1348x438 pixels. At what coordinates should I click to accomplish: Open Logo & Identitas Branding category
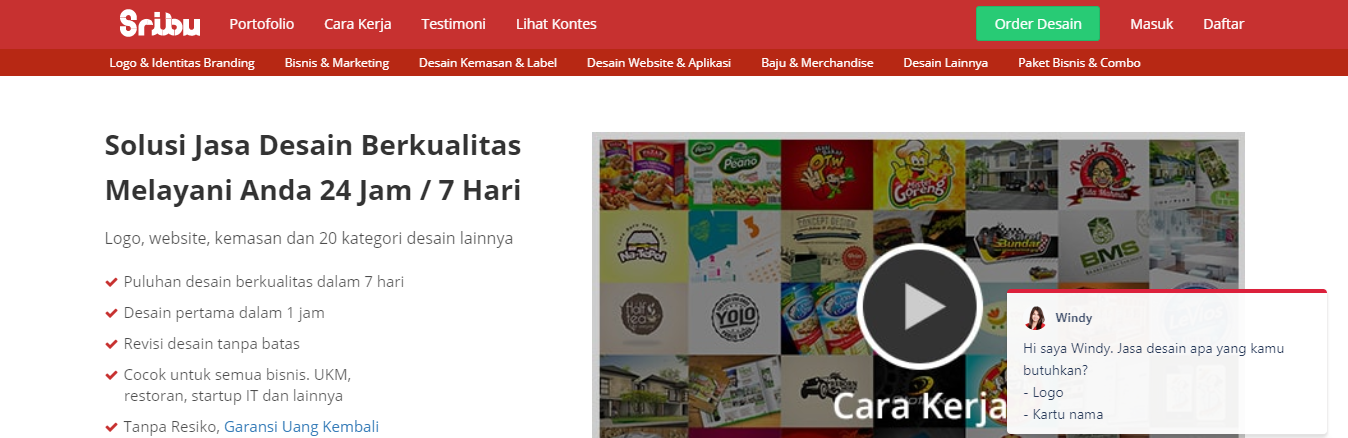tap(182, 62)
